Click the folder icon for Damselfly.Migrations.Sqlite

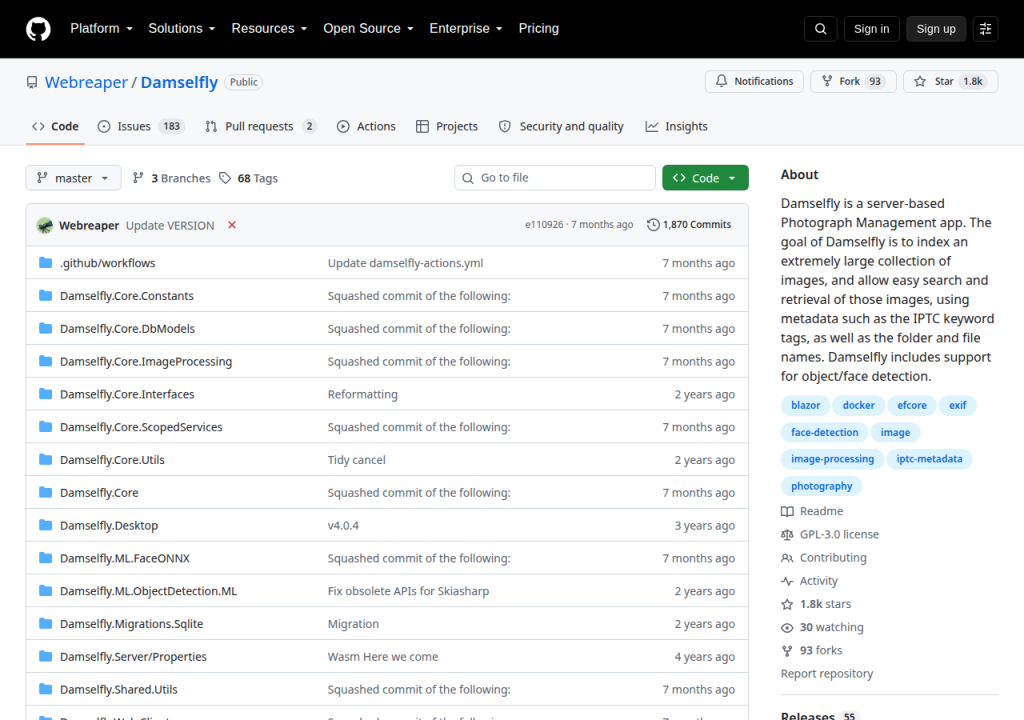[45, 624]
